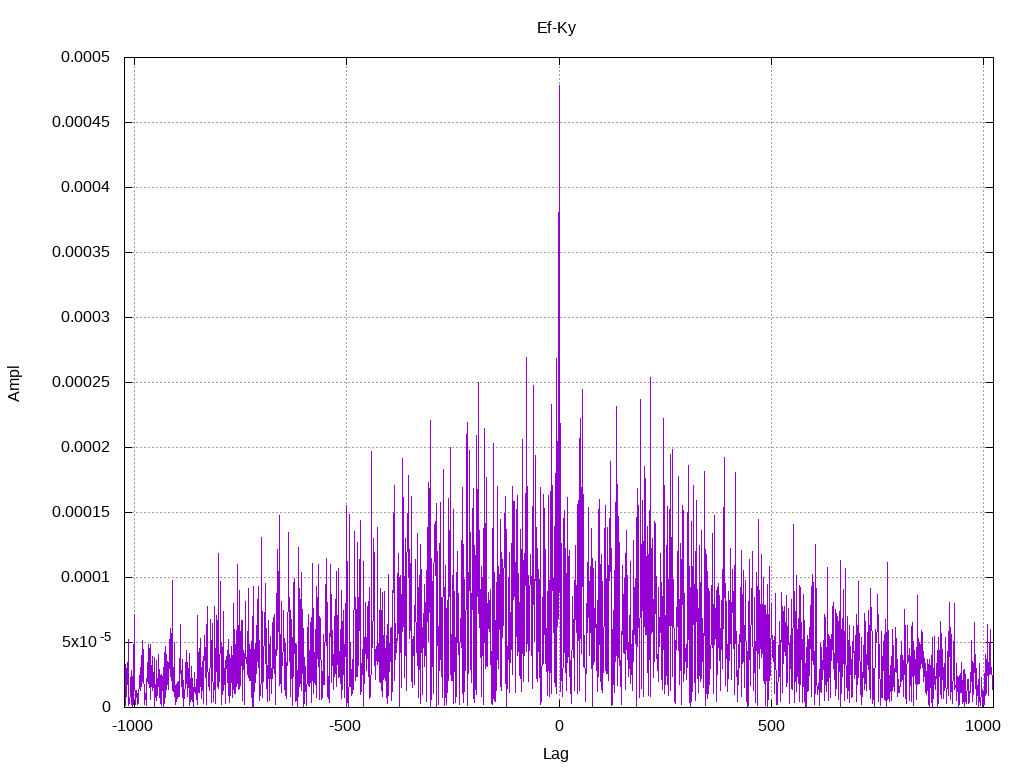Click y-axis tick label 0.0005
The image size is (1024, 768).
86,57
